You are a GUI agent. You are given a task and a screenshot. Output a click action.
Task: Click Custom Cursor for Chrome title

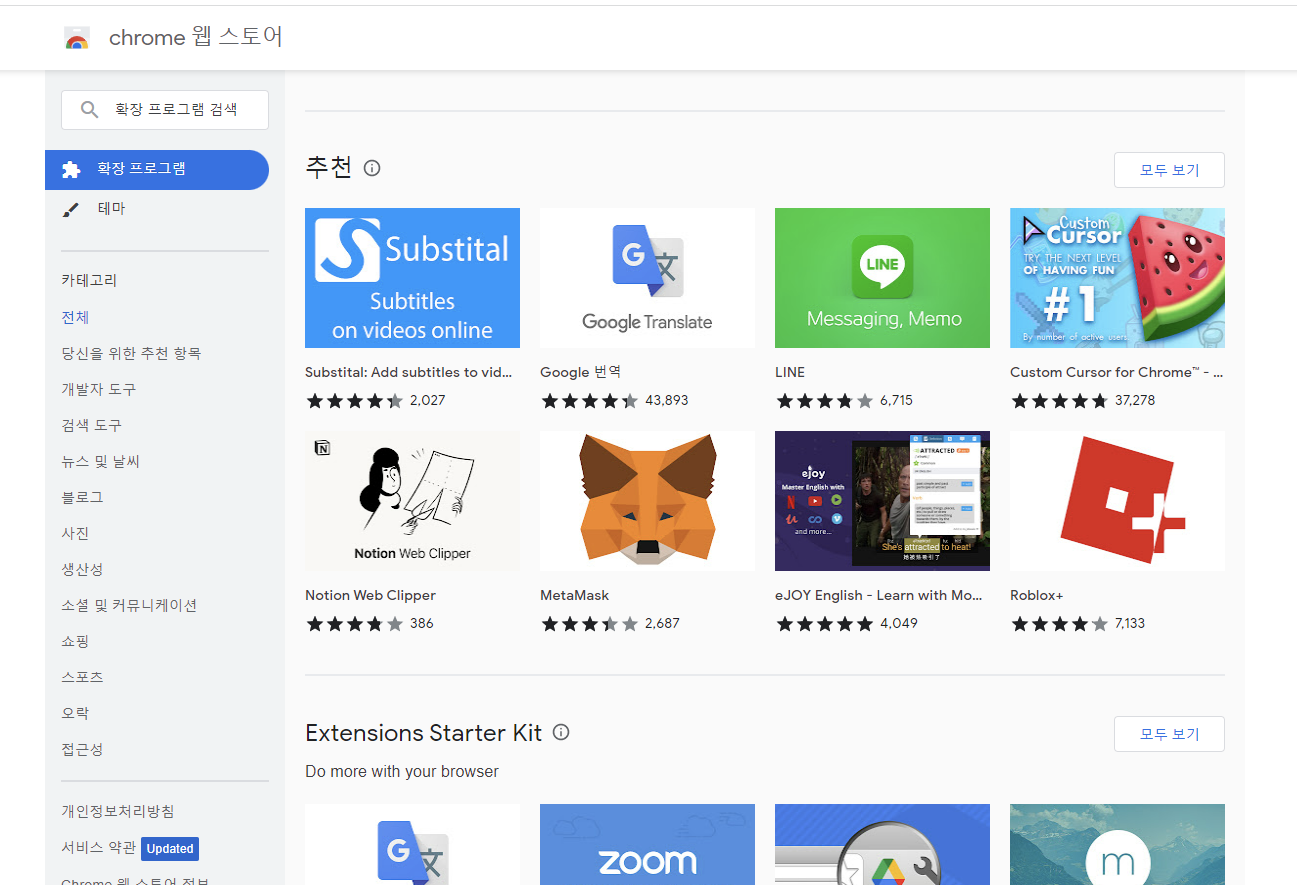click(1117, 372)
